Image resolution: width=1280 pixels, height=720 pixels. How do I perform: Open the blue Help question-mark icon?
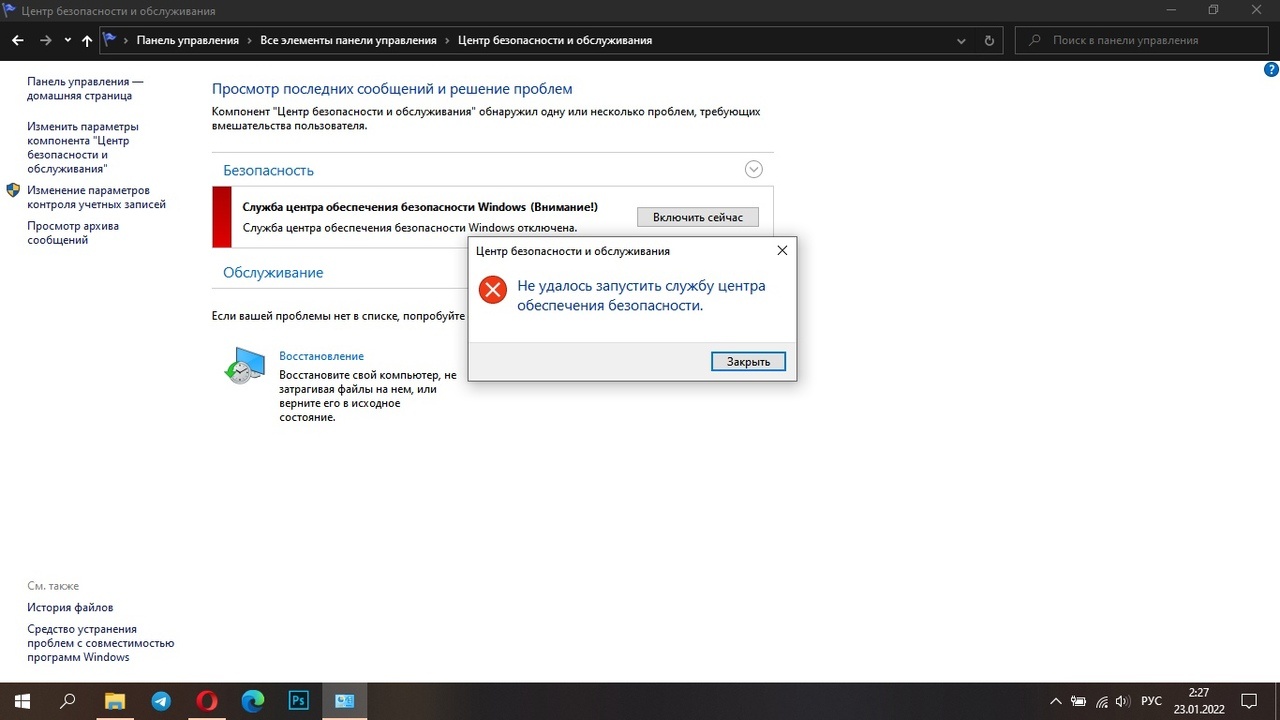1272,69
